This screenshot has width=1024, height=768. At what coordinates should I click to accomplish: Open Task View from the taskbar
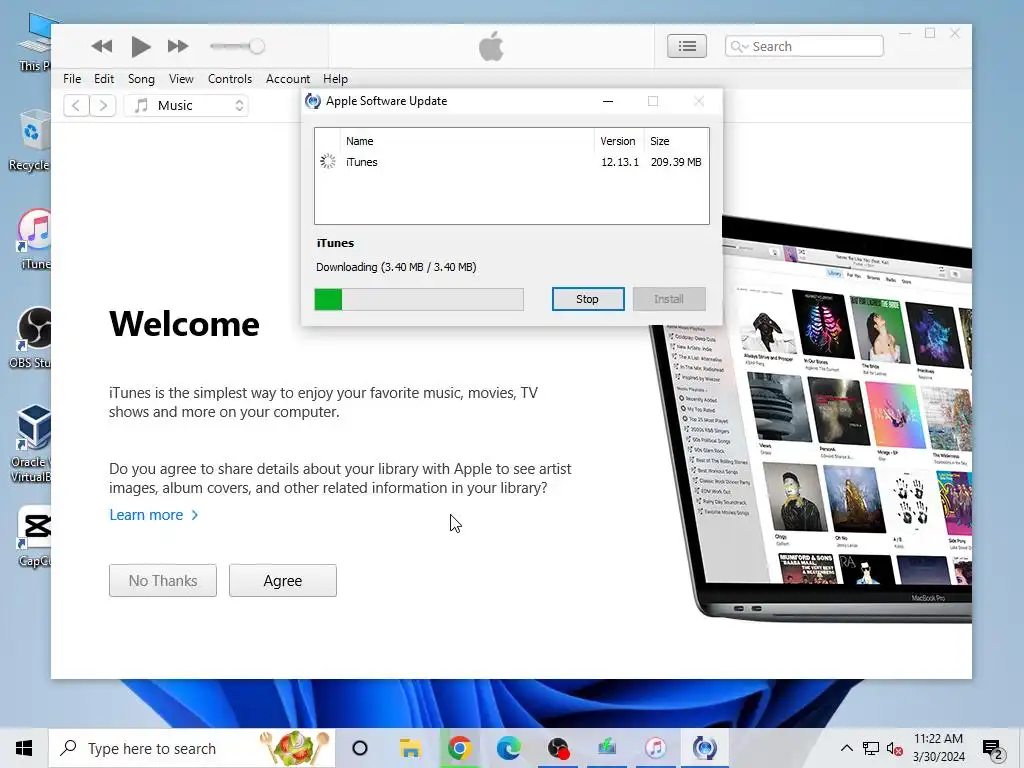point(360,748)
